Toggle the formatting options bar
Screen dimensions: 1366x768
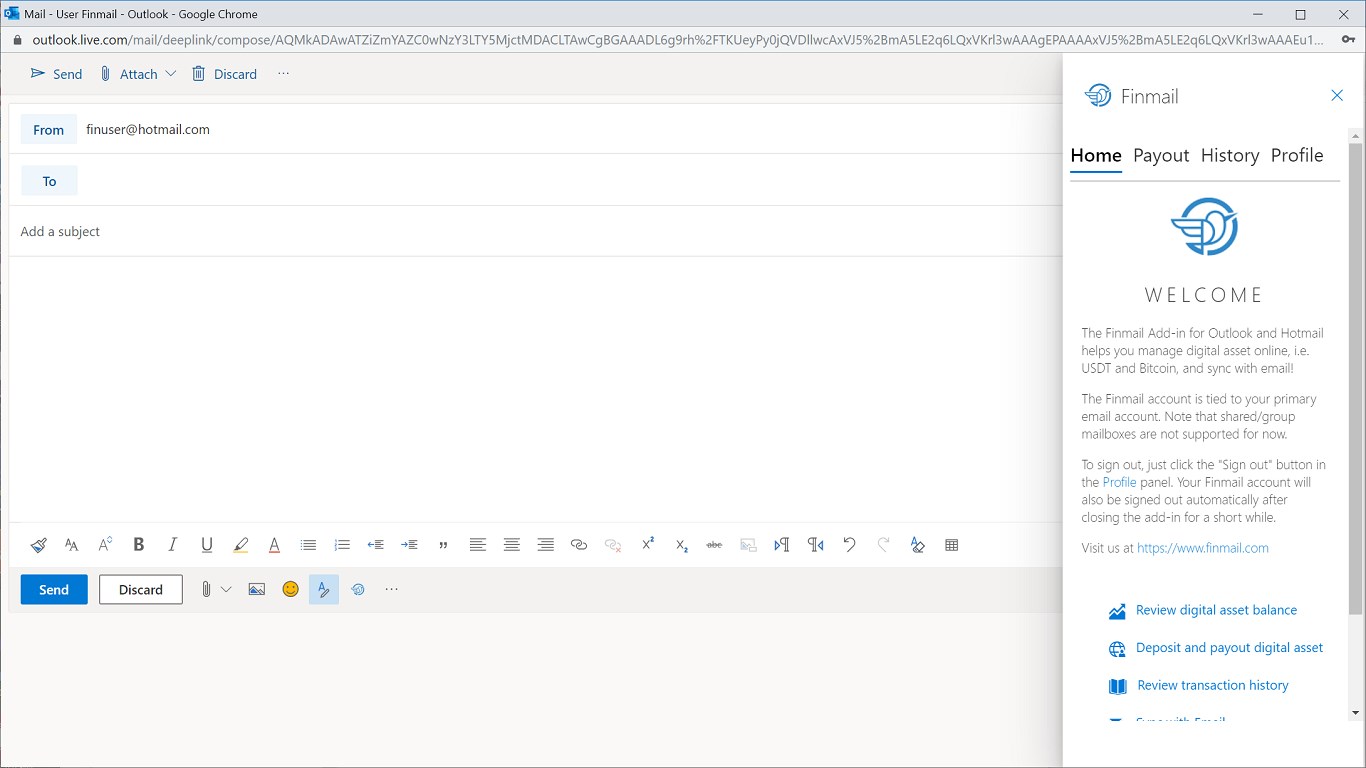(x=324, y=589)
